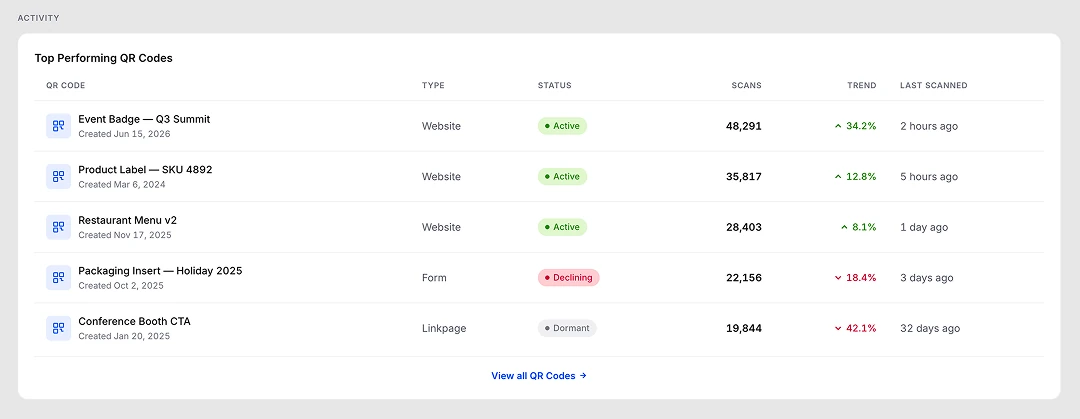Open the View all QR Codes link
Image resolution: width=1080 pixels, height=419 pixels.
click(539, 376)
